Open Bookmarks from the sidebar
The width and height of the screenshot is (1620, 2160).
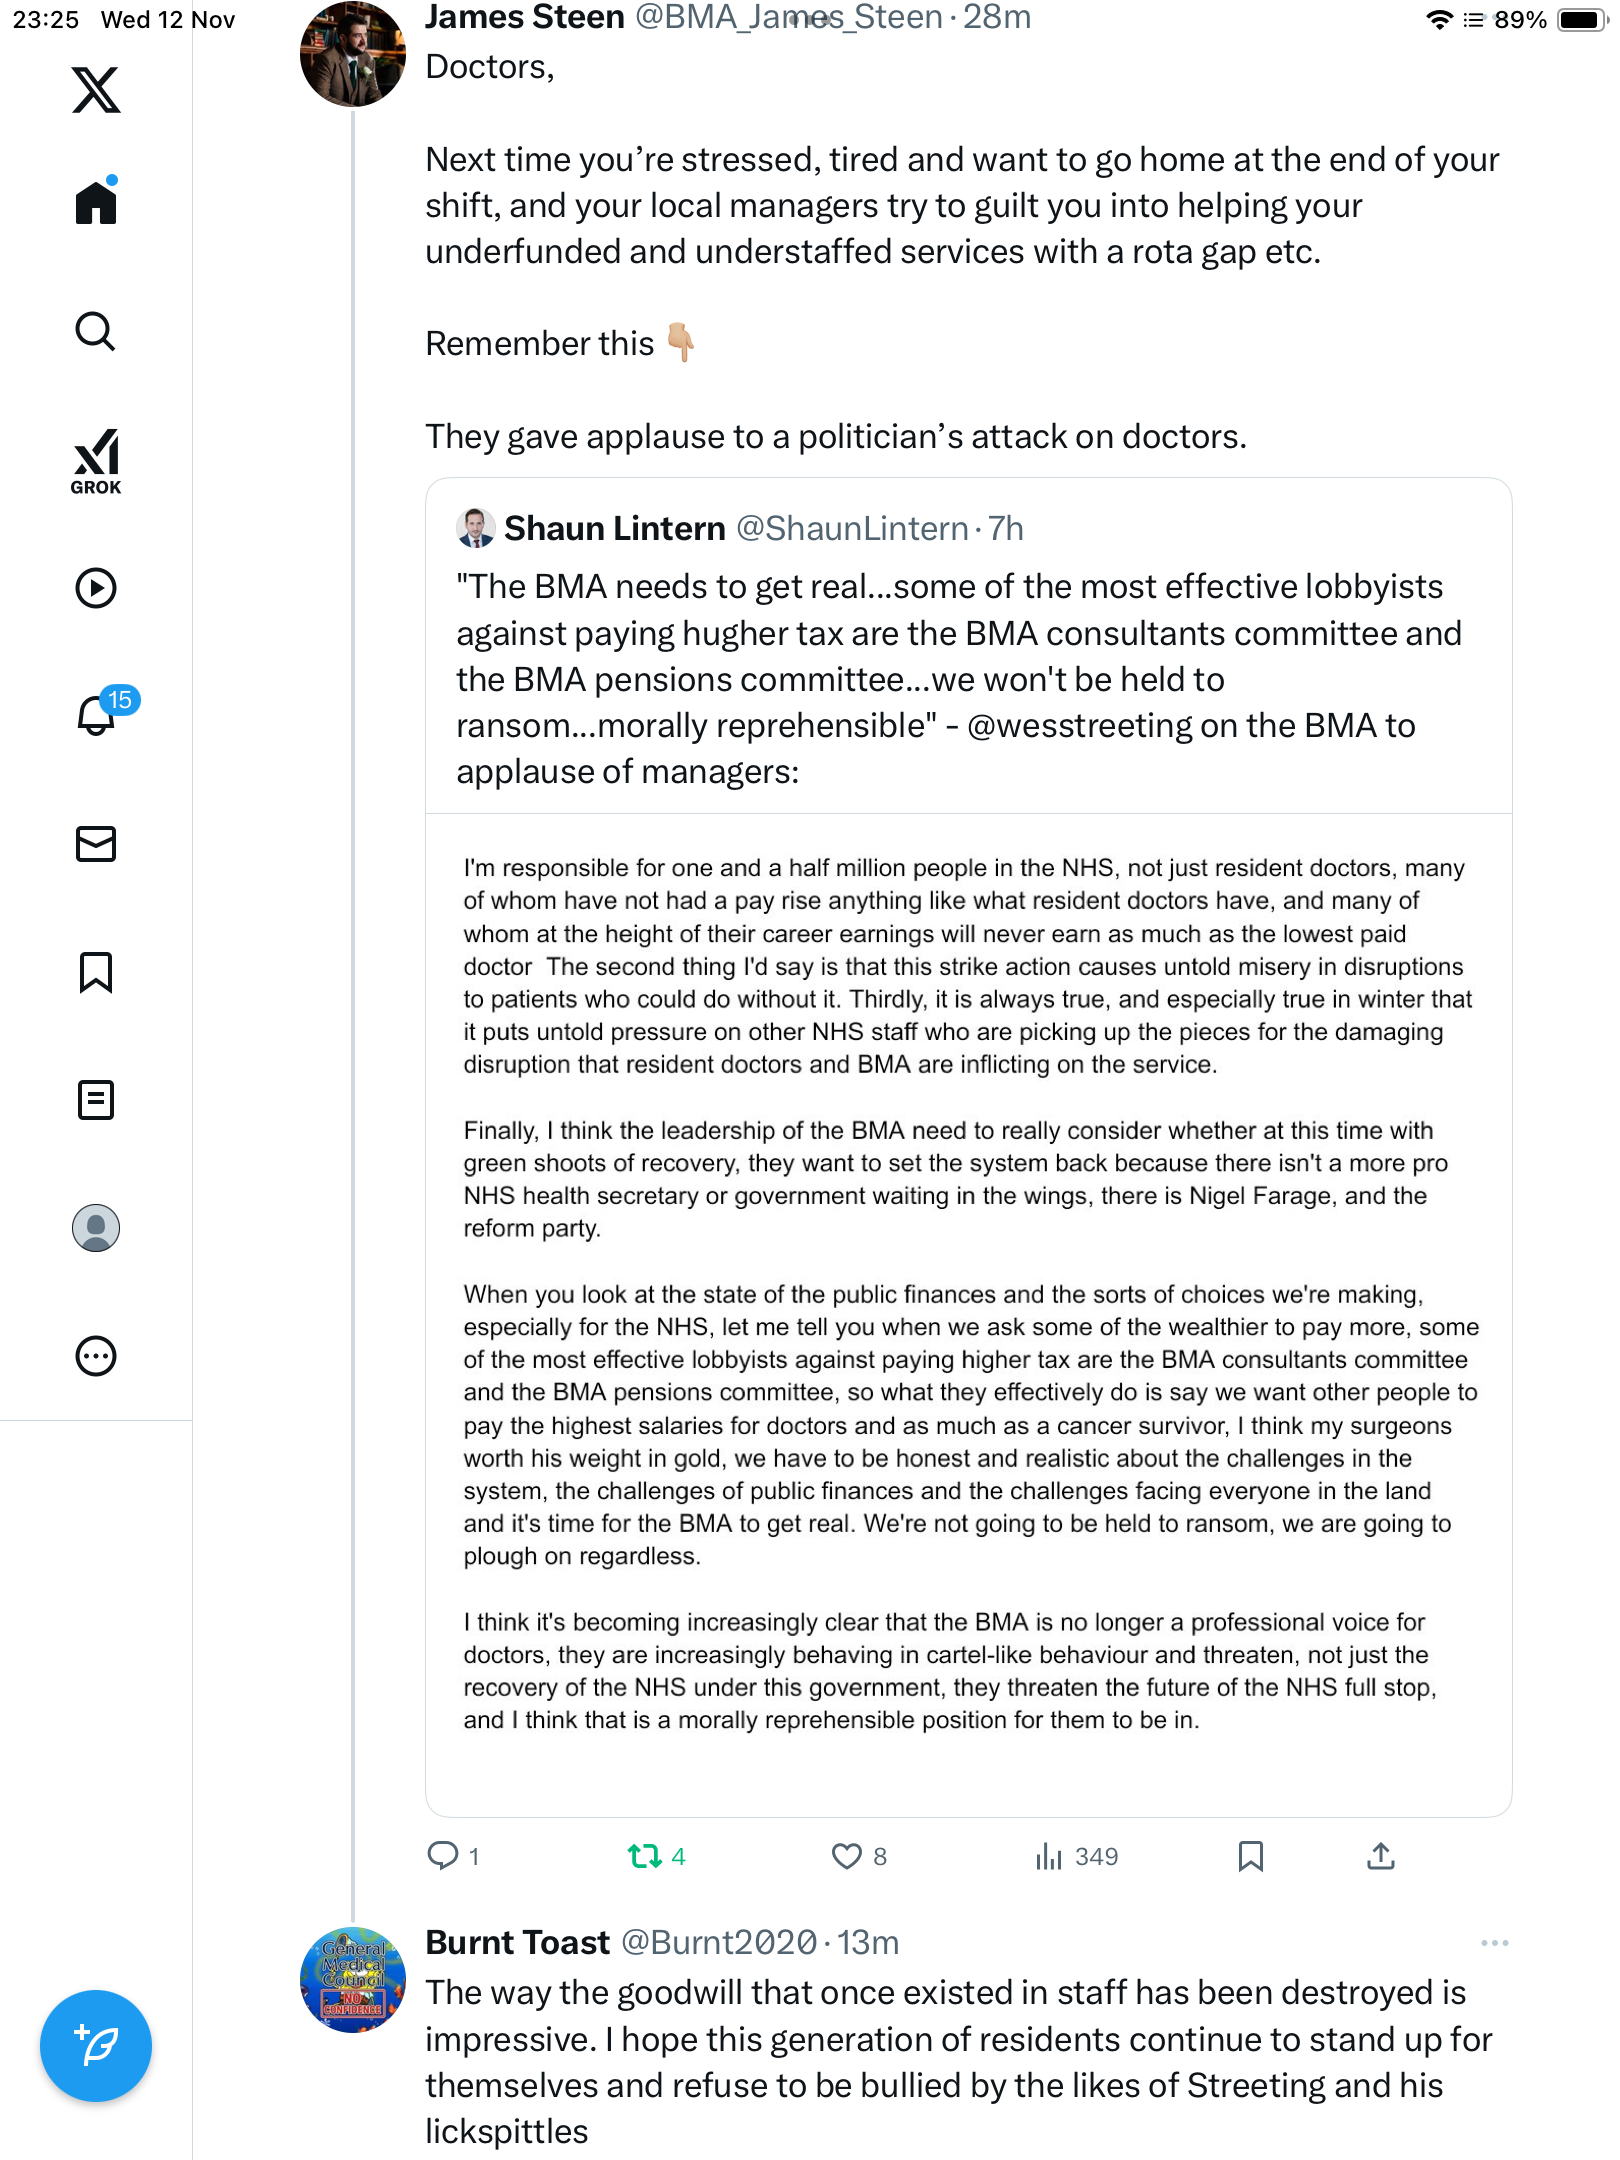point(96,972)
